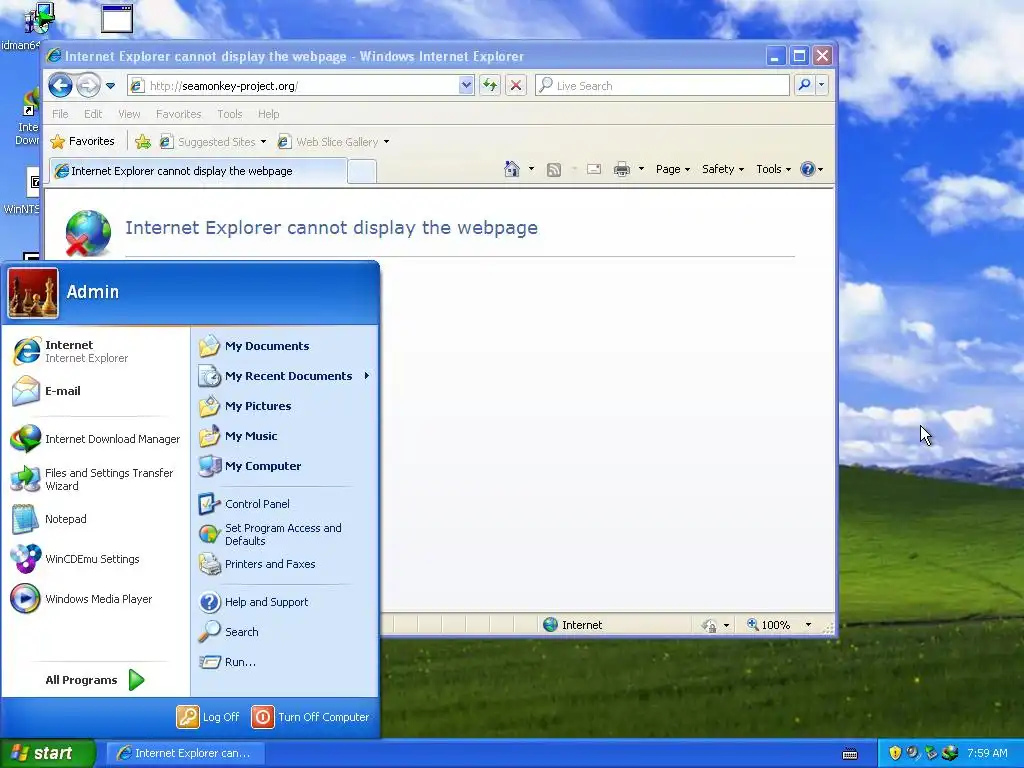Open the File menu

(60, 114)
